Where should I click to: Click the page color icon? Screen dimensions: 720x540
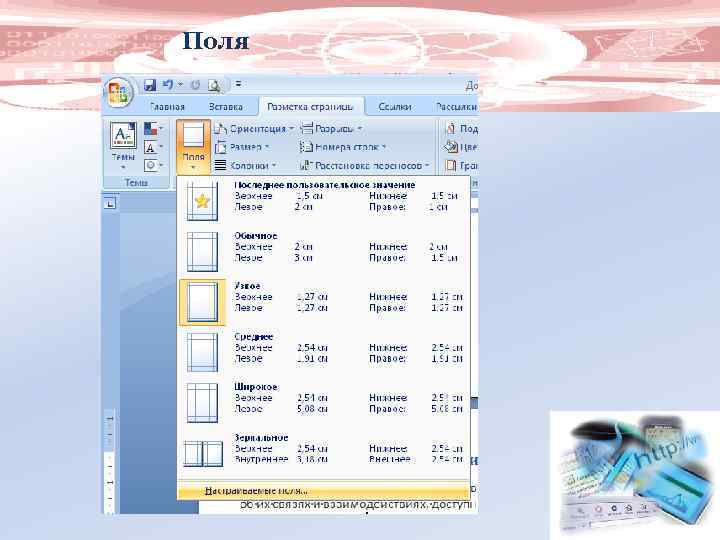coord(451,147)
